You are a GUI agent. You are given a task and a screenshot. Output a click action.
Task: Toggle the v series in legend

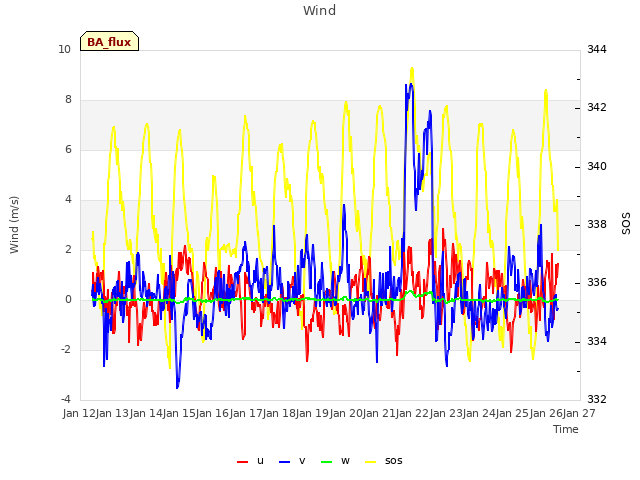pyautogui.click(x=292, y=461)
